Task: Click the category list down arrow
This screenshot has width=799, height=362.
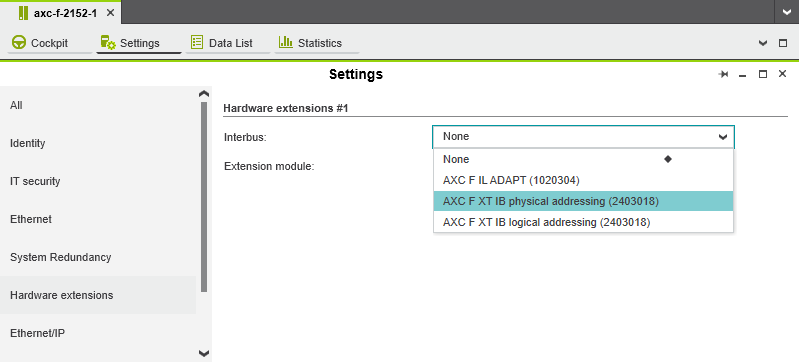Action: (203, 353)
